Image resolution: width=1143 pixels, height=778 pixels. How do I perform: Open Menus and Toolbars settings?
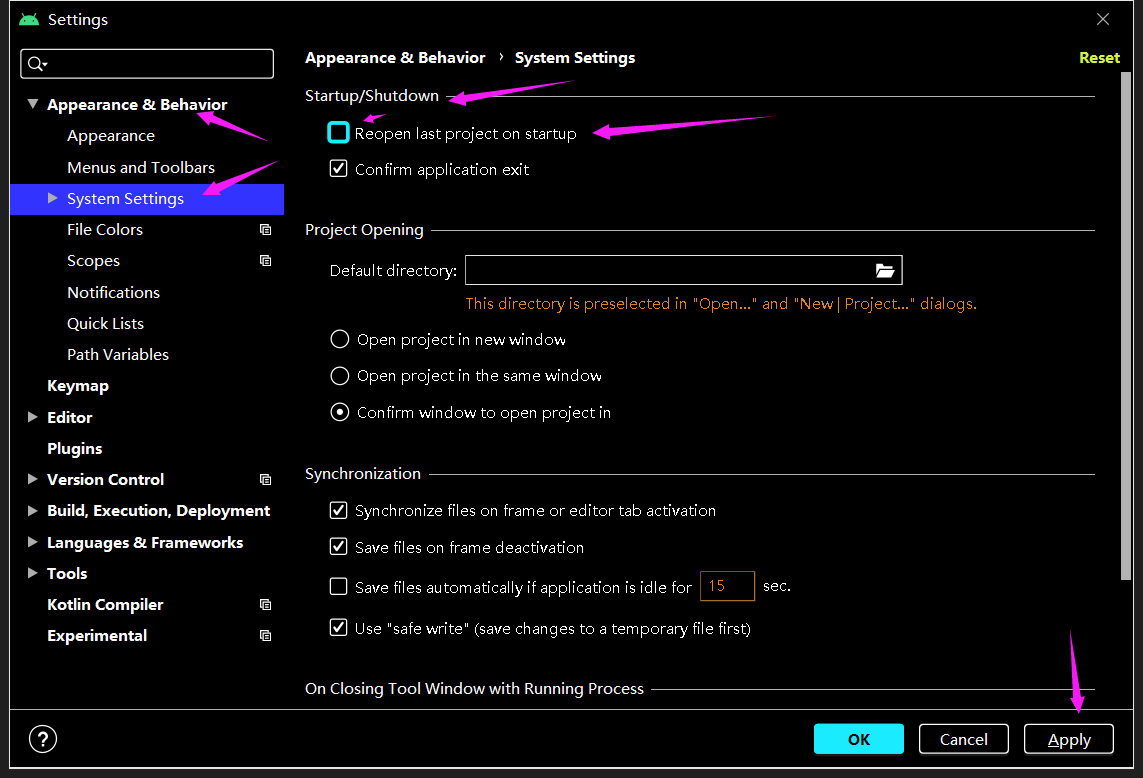tap(141, 168)
